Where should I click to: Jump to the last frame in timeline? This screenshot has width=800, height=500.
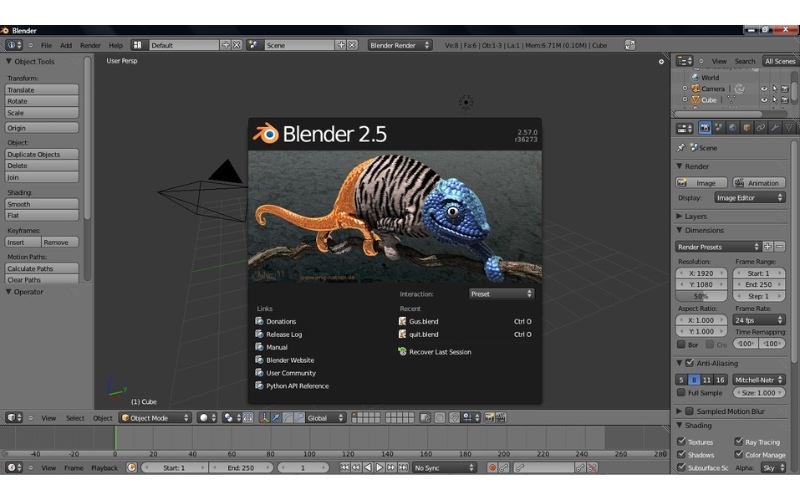tap(403, 467)
